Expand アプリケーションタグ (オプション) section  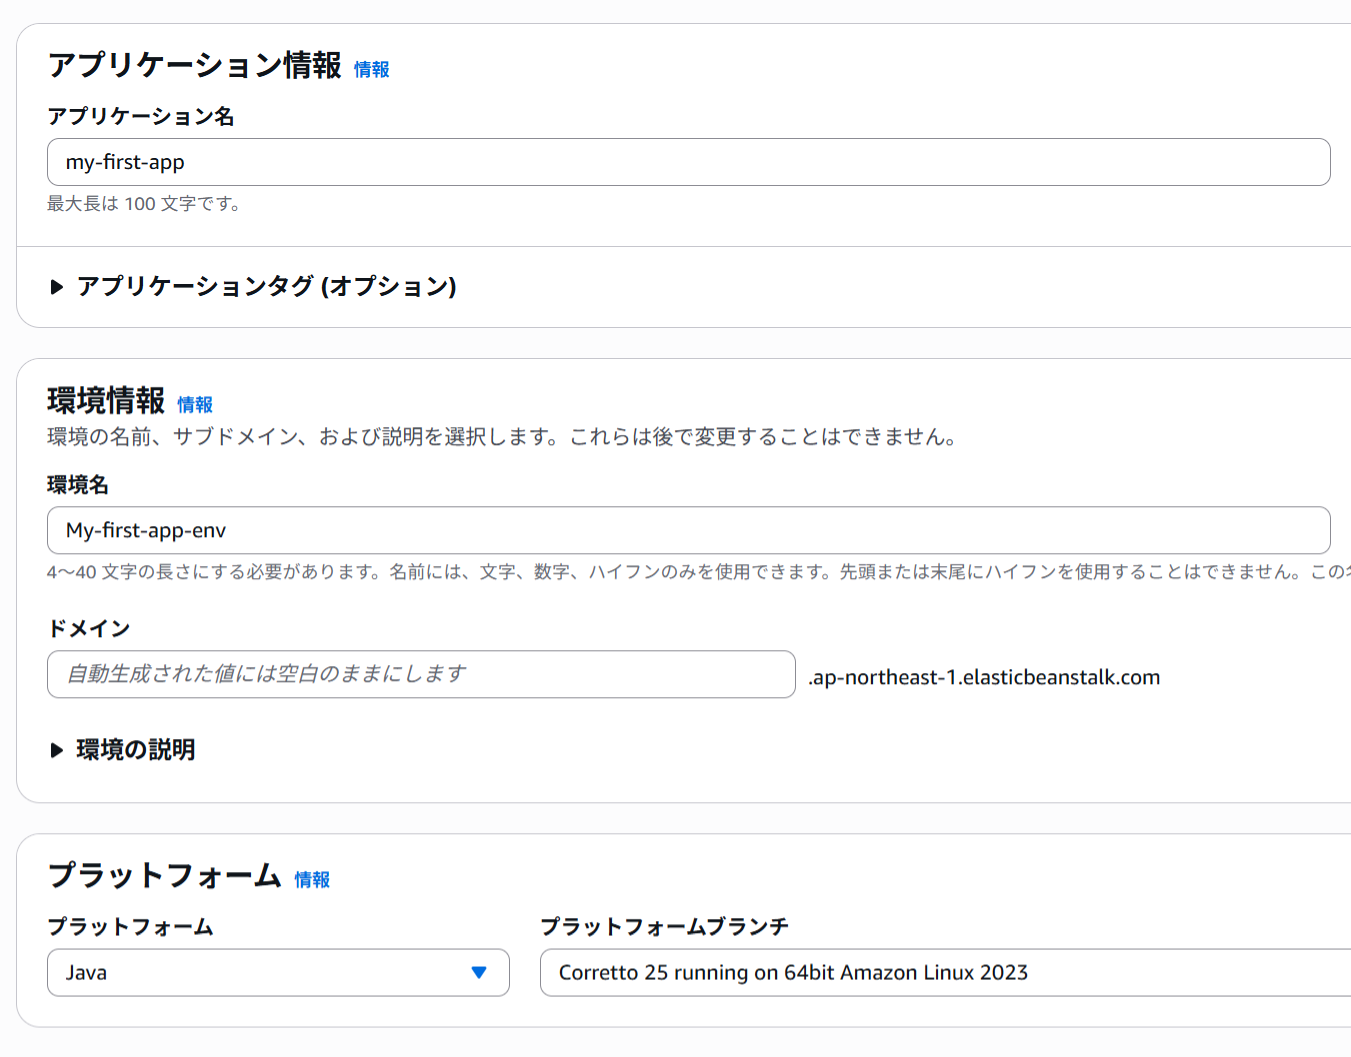point(265,287)
